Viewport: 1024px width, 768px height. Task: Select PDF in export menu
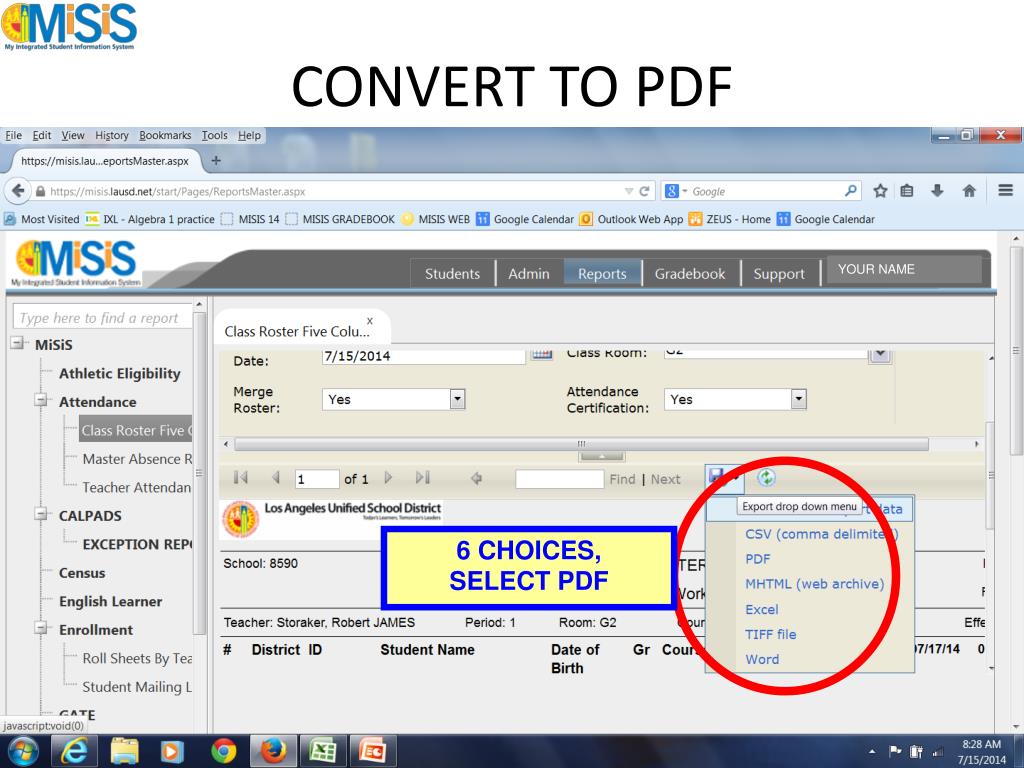[758, 559]
